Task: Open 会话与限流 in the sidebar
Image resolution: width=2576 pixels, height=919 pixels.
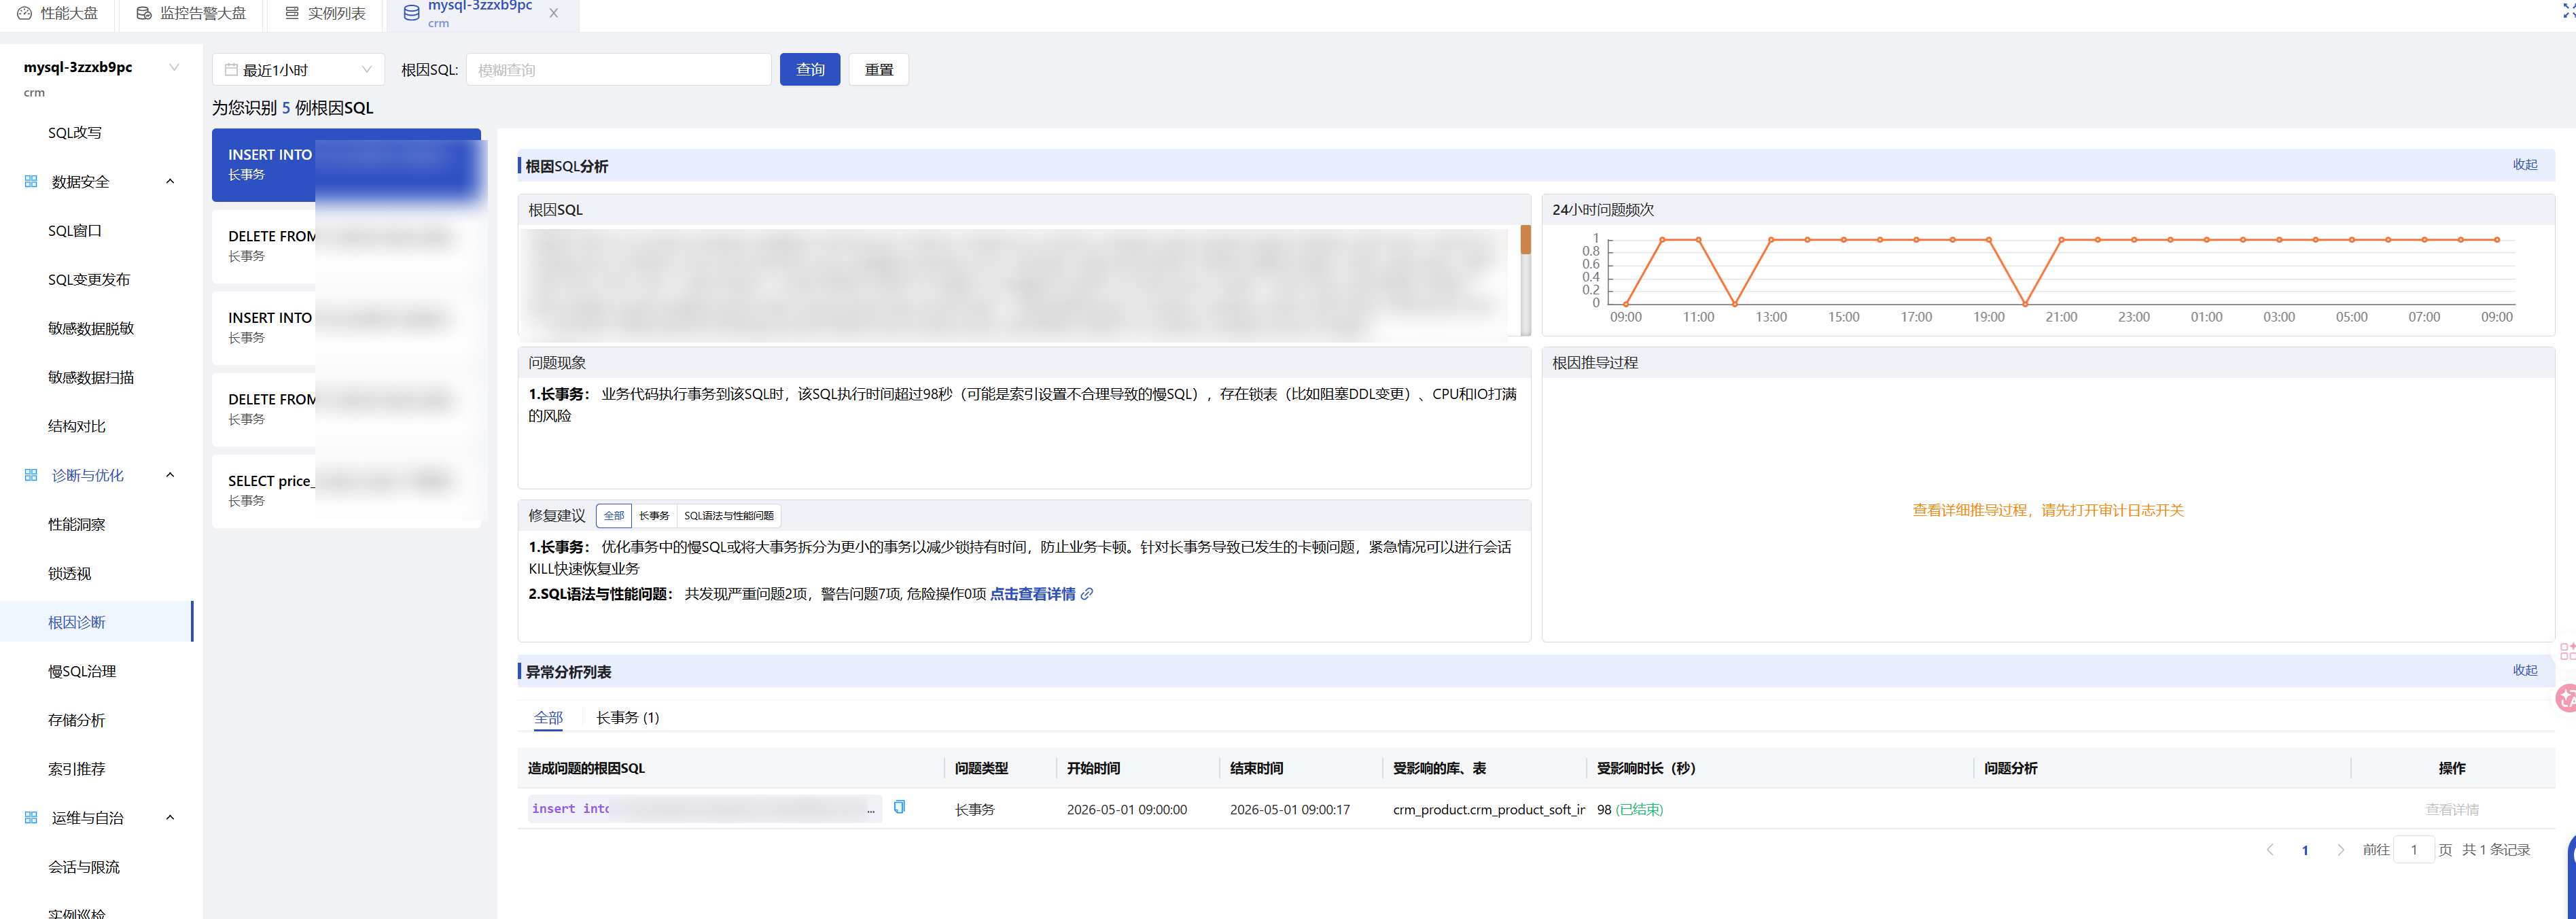Action: pyautogui.click(x=84, y=867)
